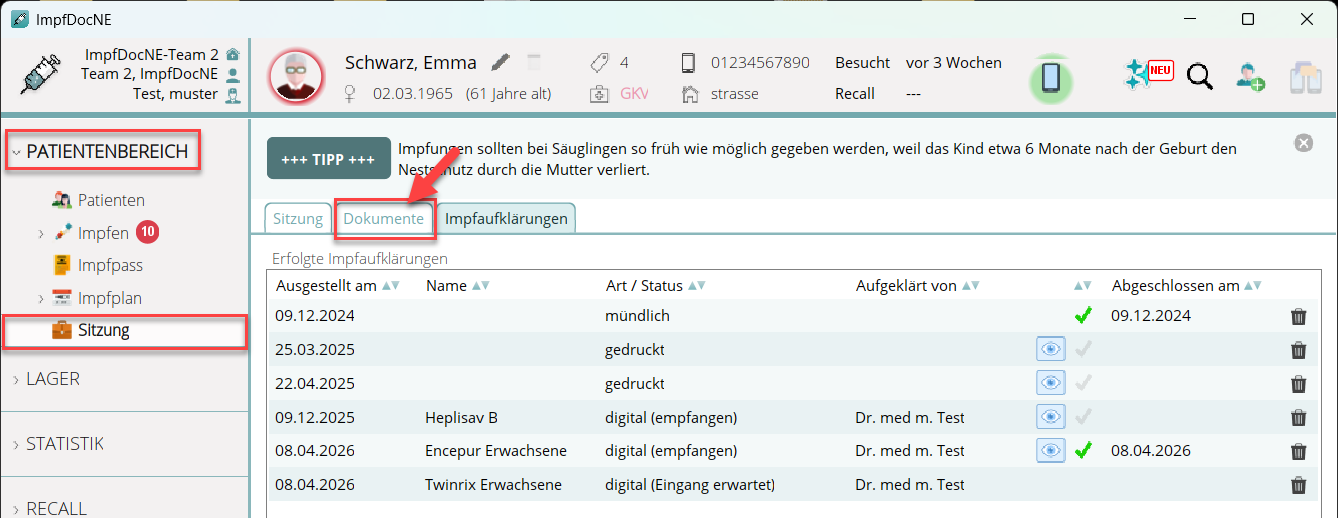View the Encepur Erwachsene document eye icon

tap(1050, 451)
